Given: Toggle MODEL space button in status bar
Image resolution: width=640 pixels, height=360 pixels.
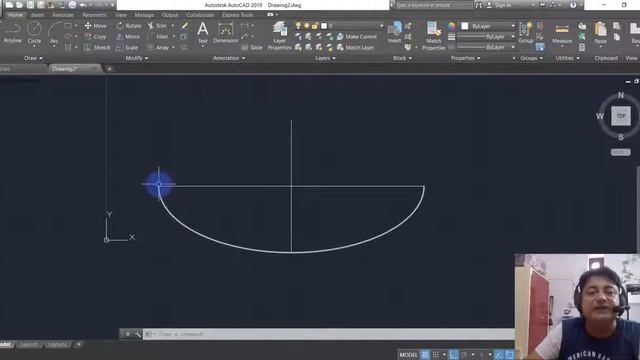Looking at the screenshot, I should point(408,355).
